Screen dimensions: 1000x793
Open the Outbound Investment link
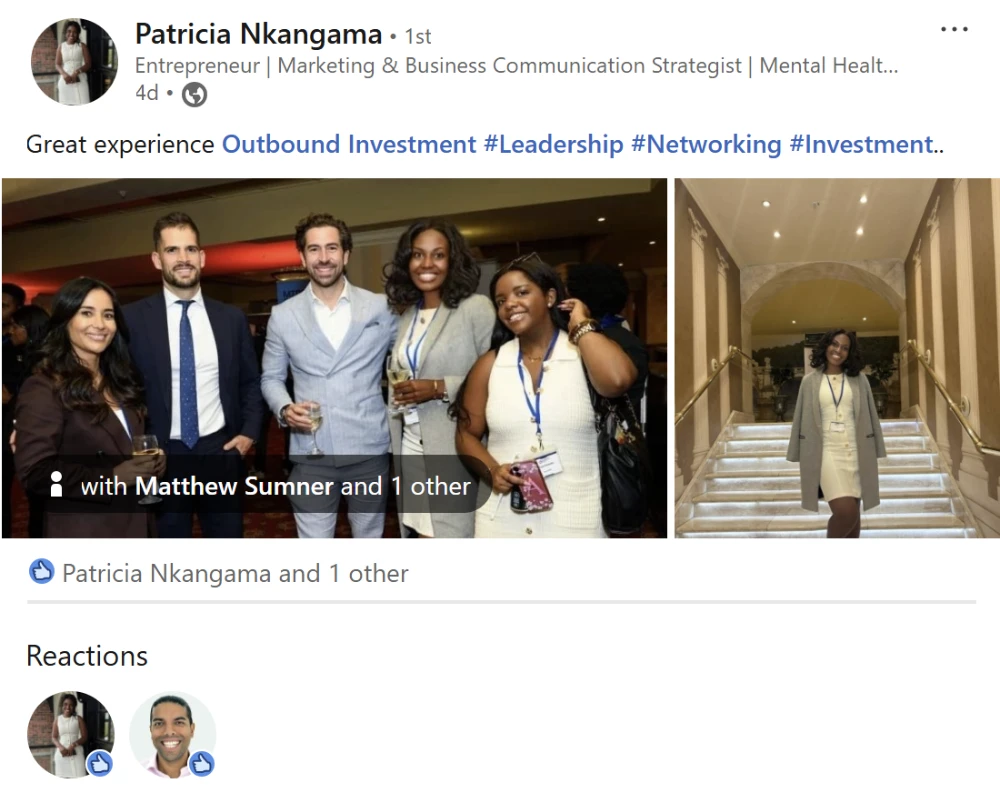(349, 144)
